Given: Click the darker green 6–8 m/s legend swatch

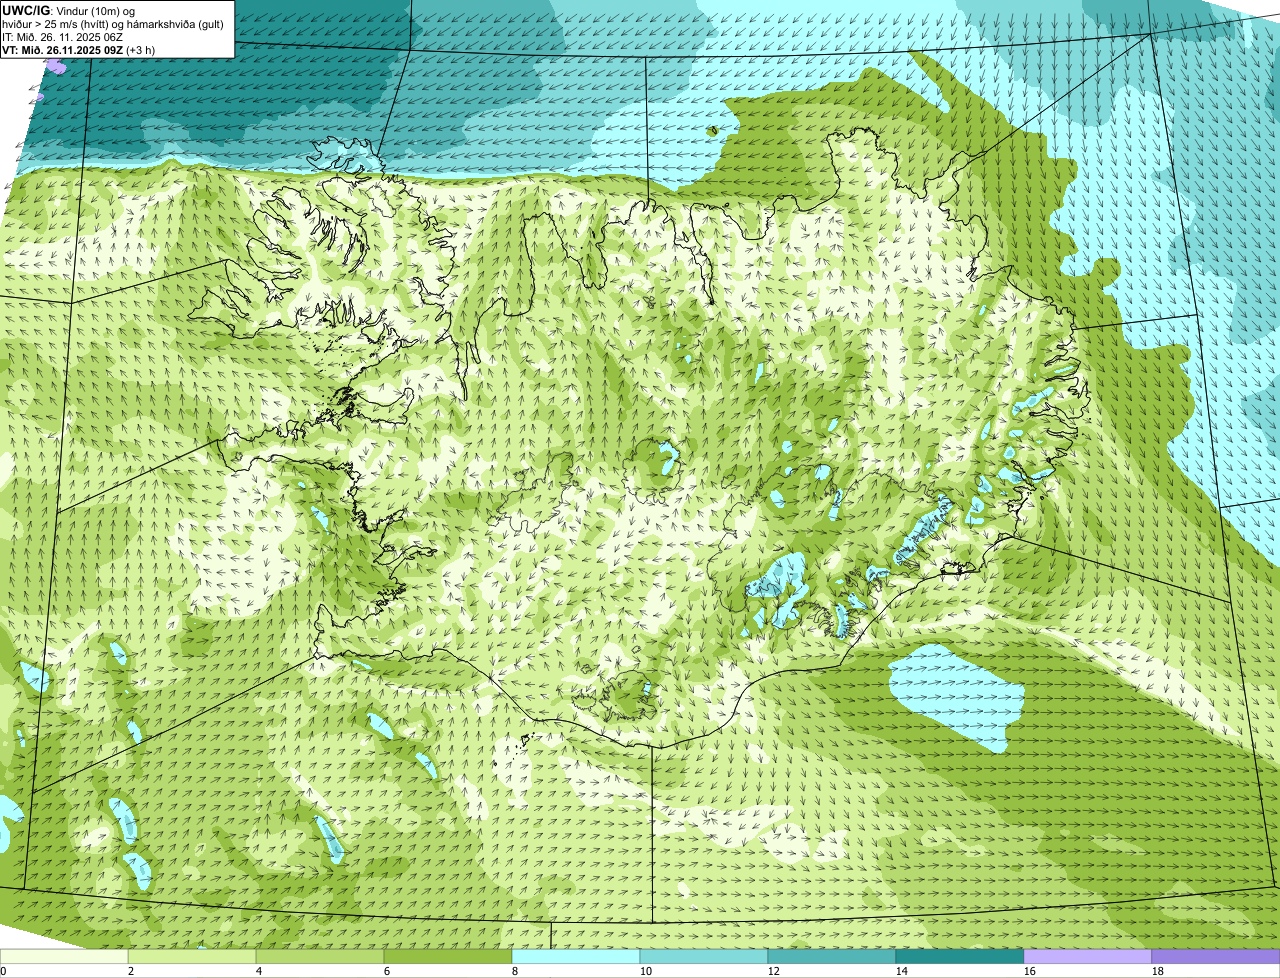Looking at the screenshot, I should tap(448, 957).
